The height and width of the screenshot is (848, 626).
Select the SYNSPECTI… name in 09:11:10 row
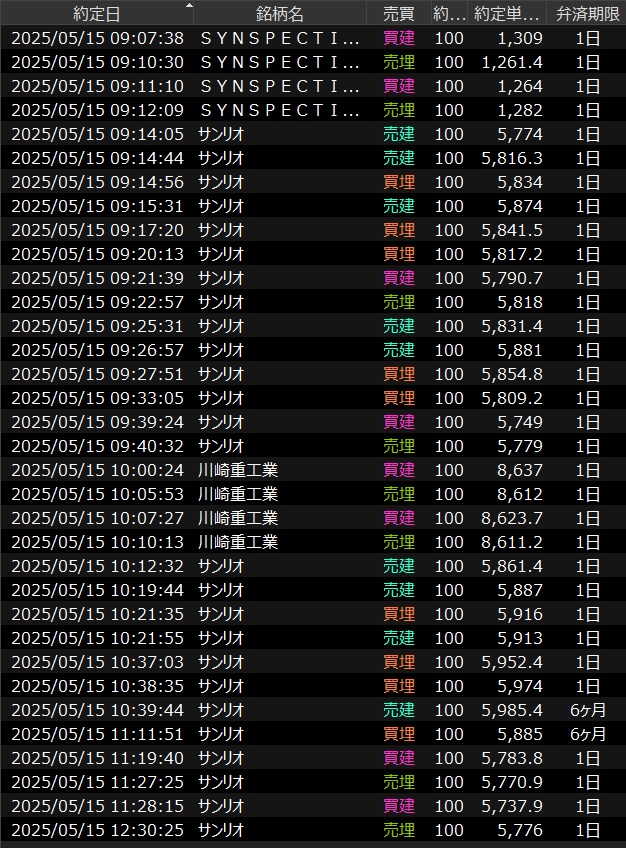[279, 86]
